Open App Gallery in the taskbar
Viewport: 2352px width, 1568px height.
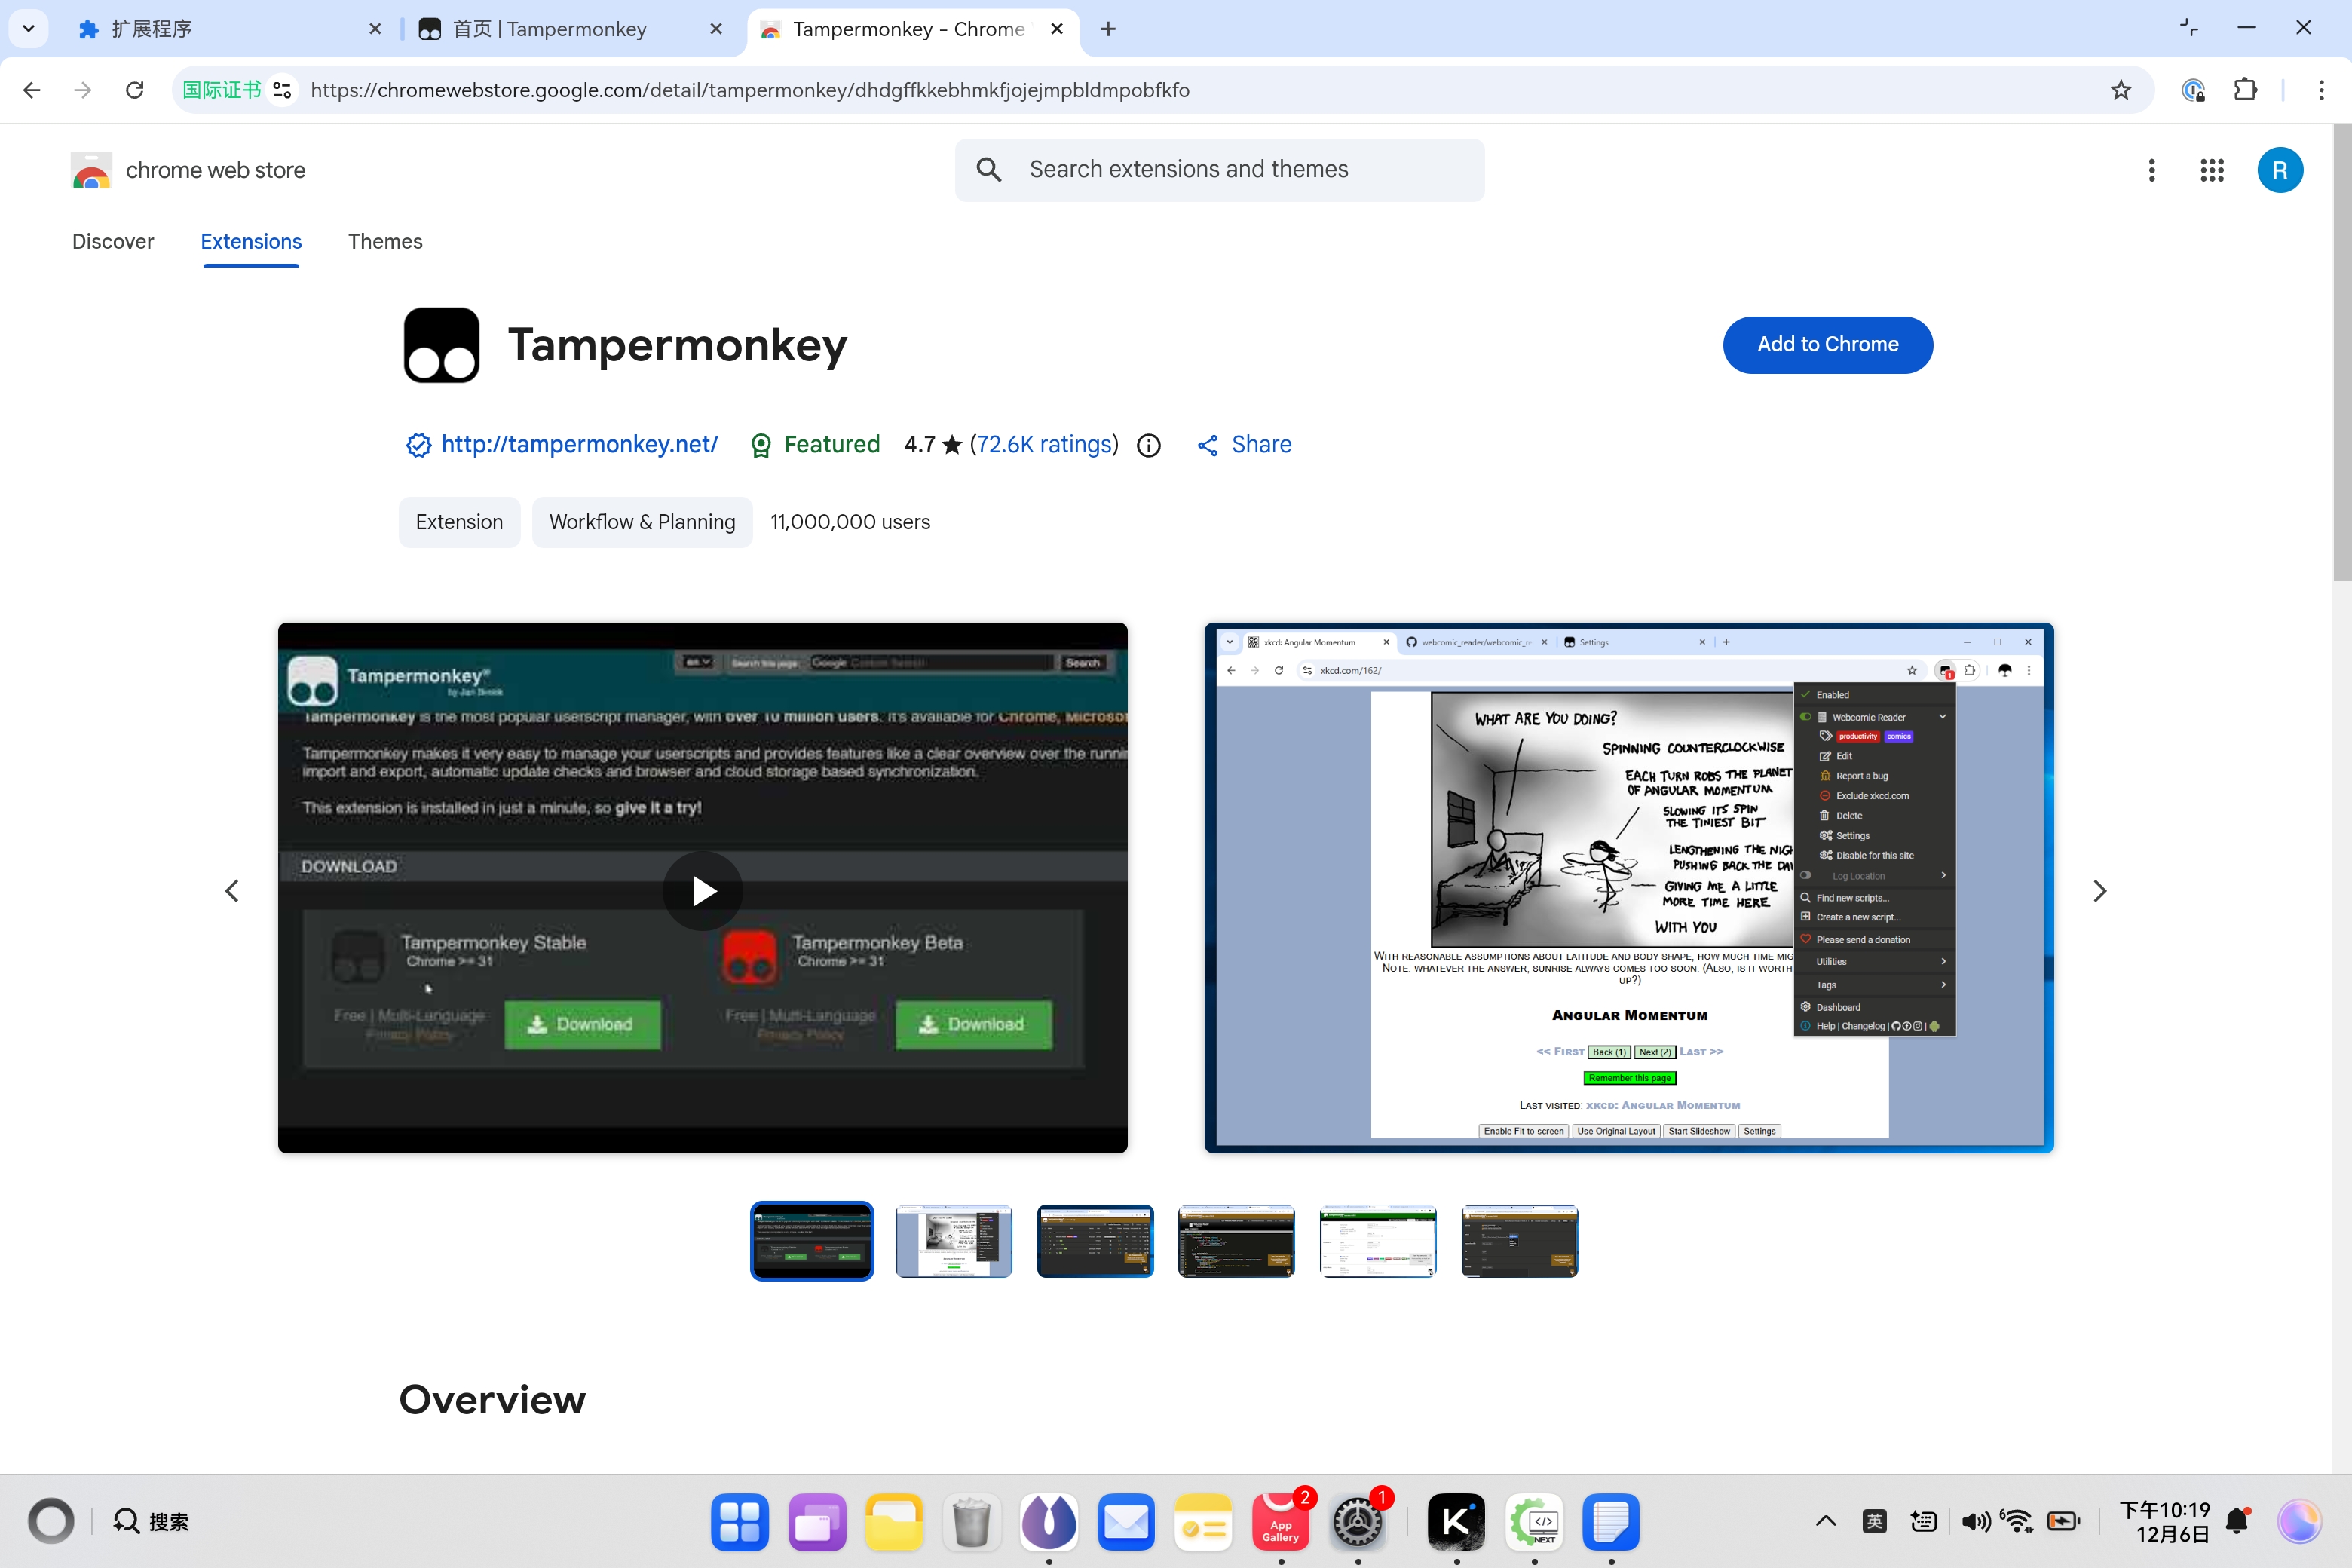[x=1280, y=1521]
